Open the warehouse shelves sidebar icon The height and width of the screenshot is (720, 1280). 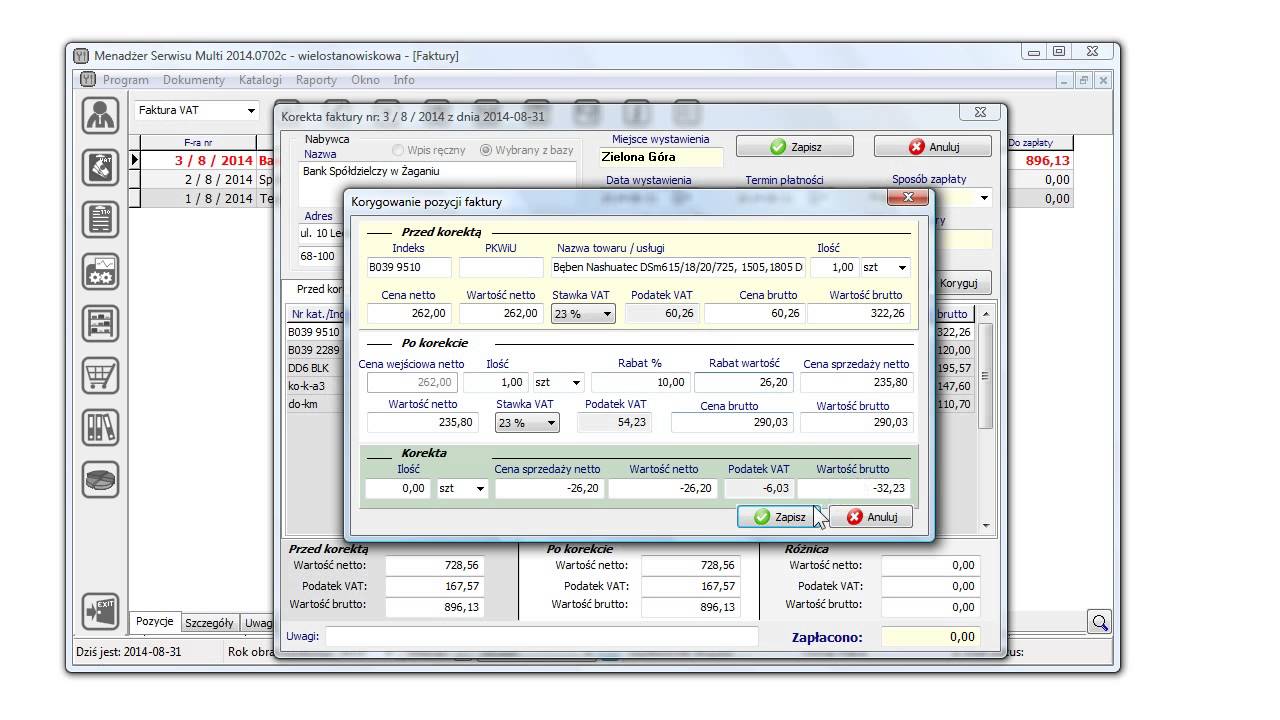101,323
